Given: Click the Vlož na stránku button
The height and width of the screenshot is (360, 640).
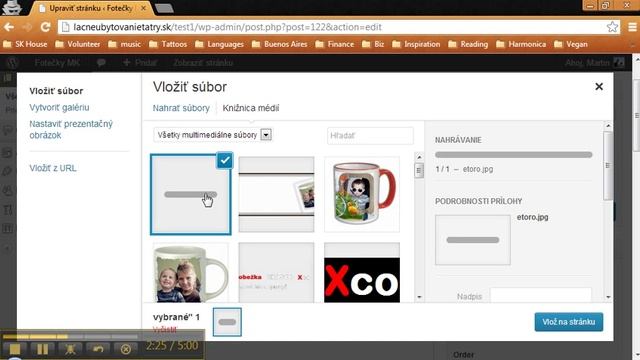Looking at the screenshot, I should click(569, 322).
